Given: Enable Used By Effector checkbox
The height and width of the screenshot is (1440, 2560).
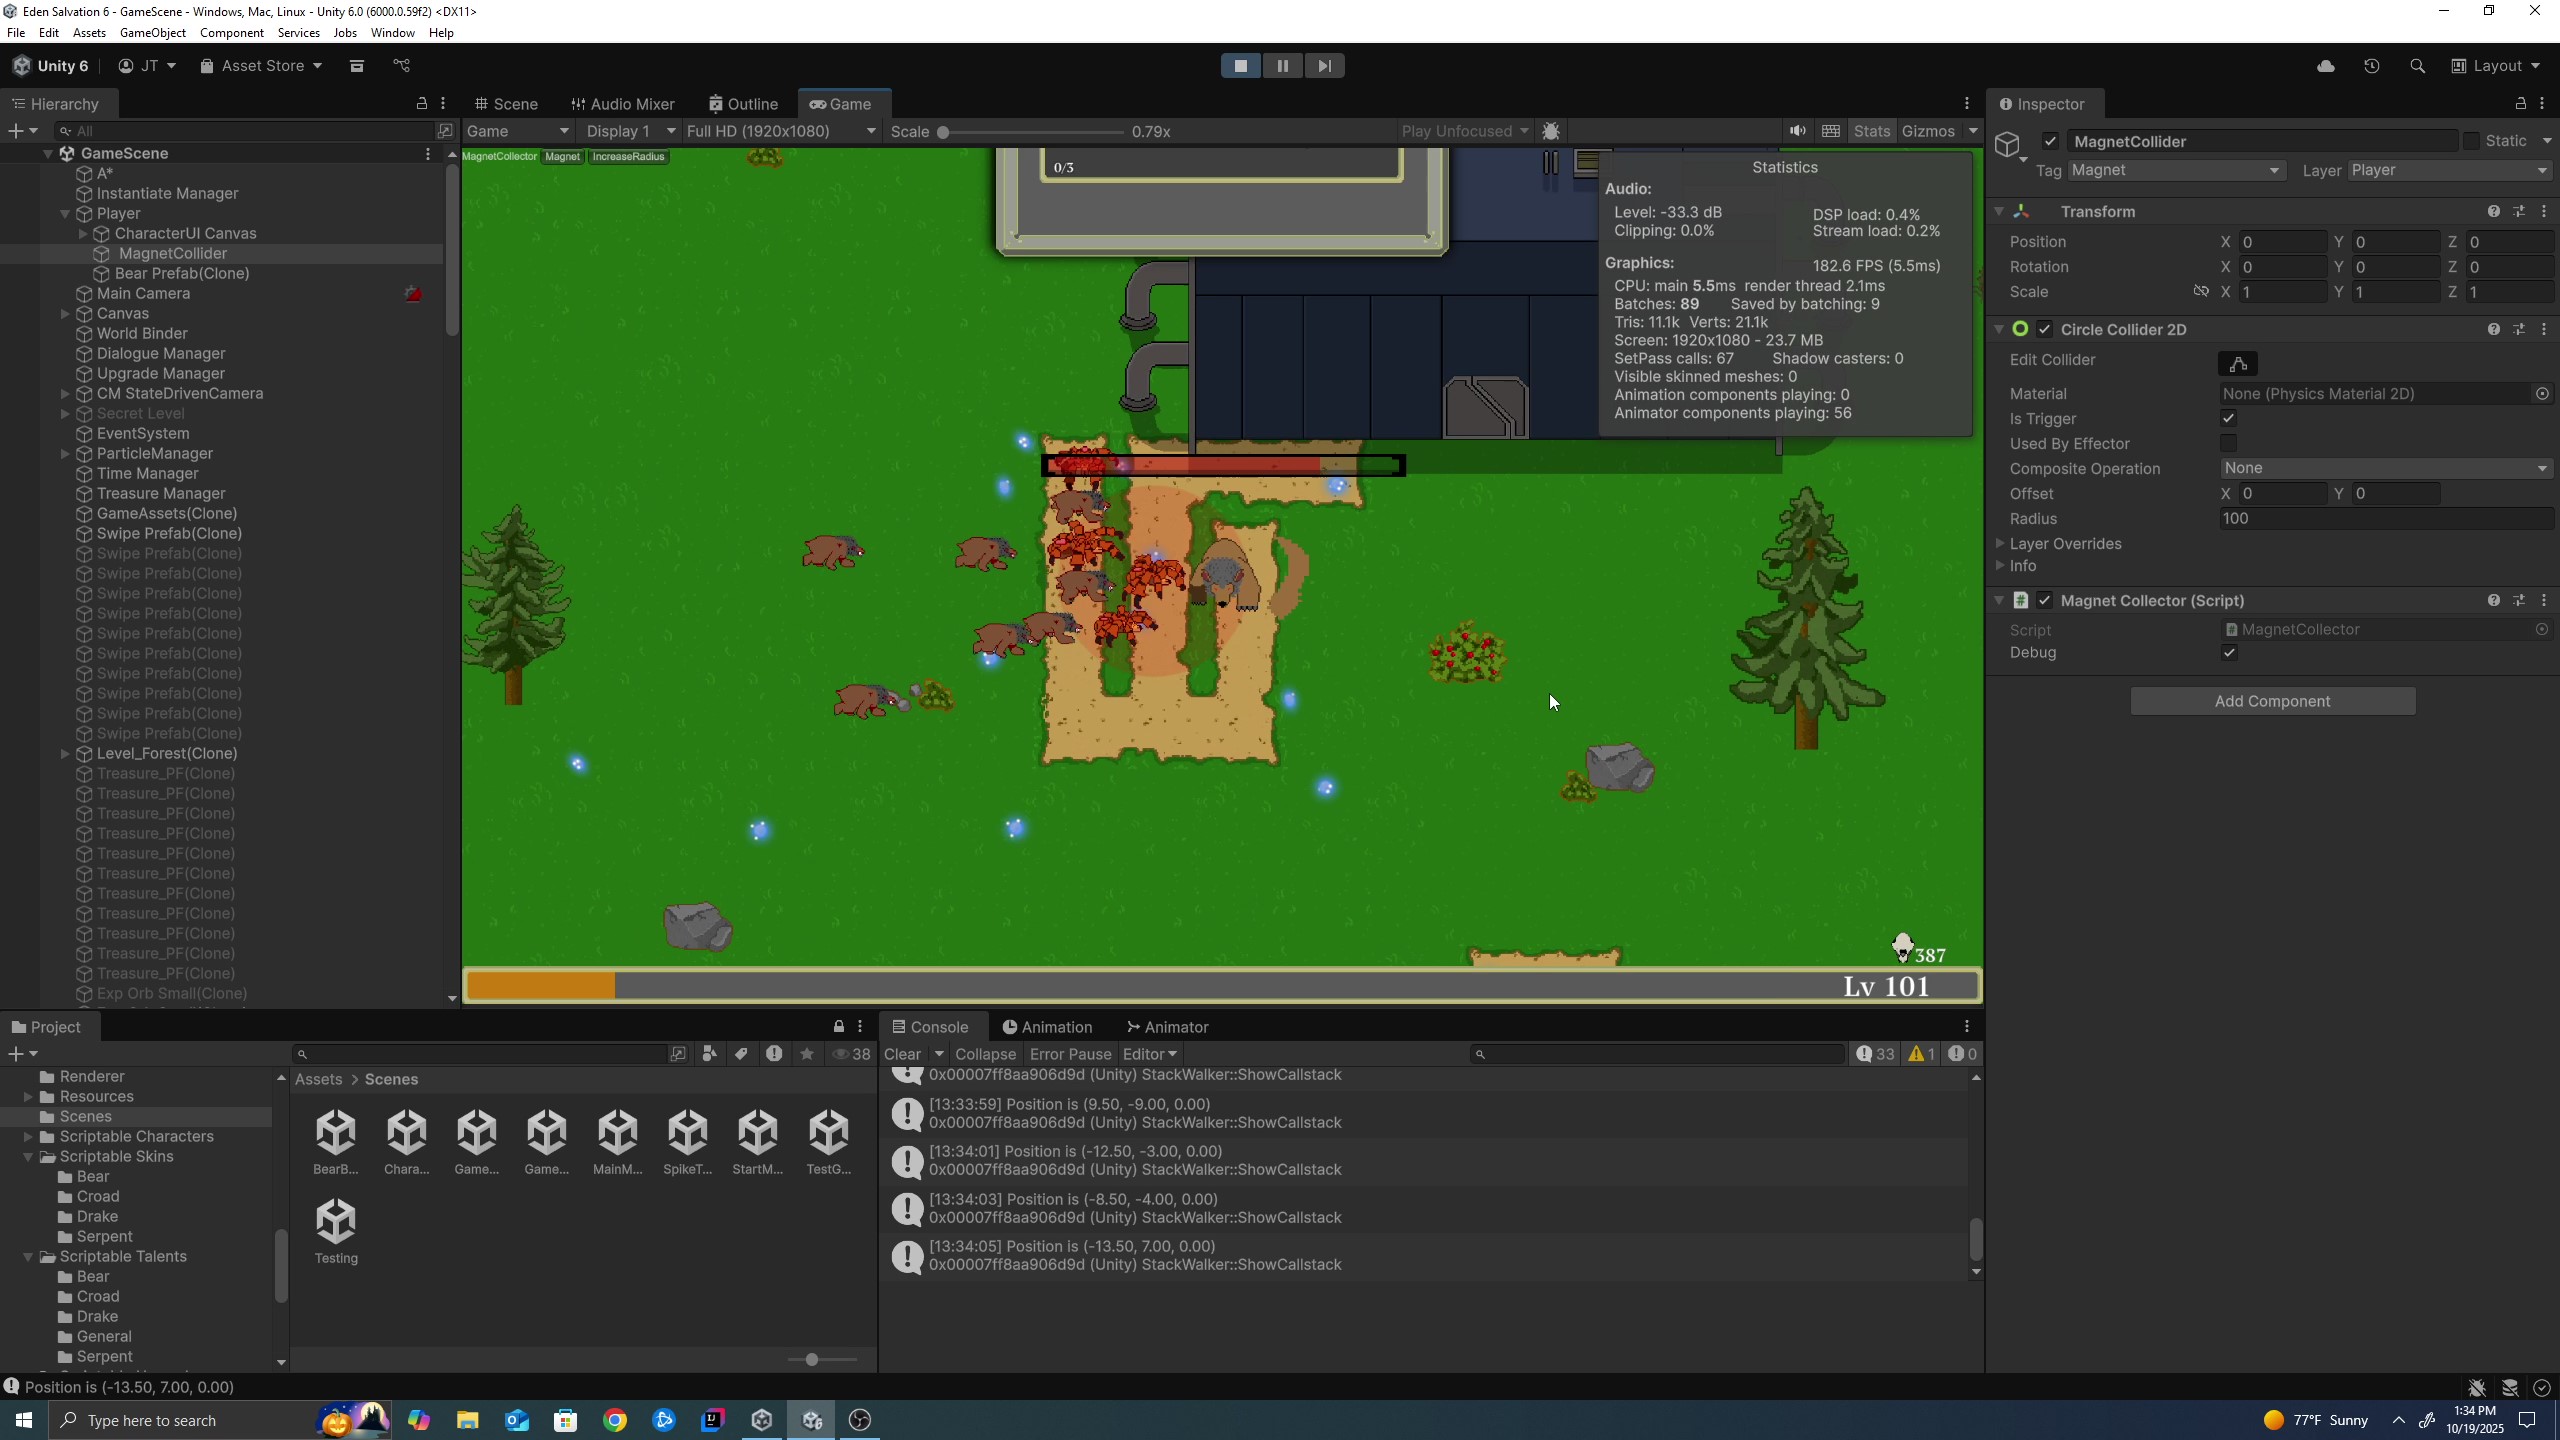Looking at the screenshot, I should (x=2228, y=444).
